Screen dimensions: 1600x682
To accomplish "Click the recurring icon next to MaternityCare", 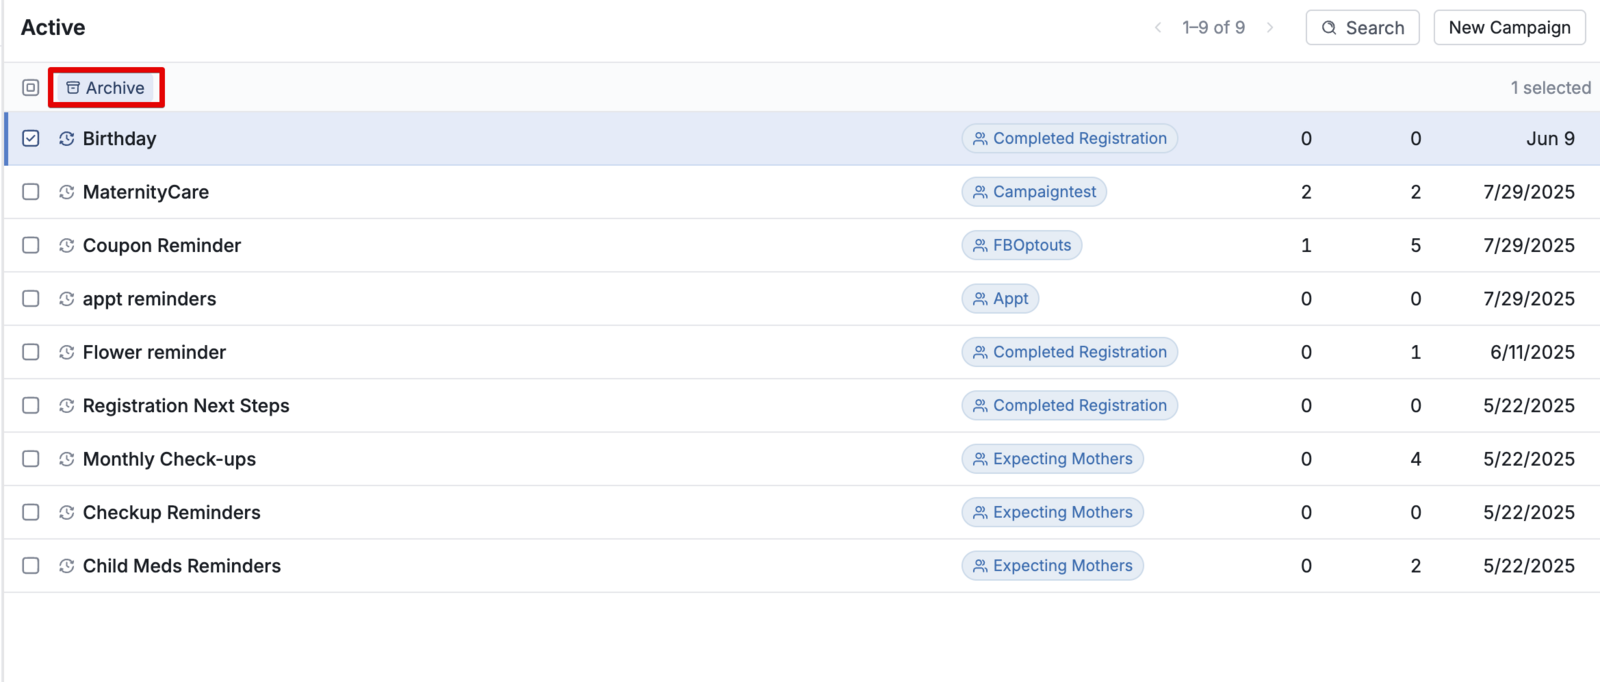I will point(67,192).
